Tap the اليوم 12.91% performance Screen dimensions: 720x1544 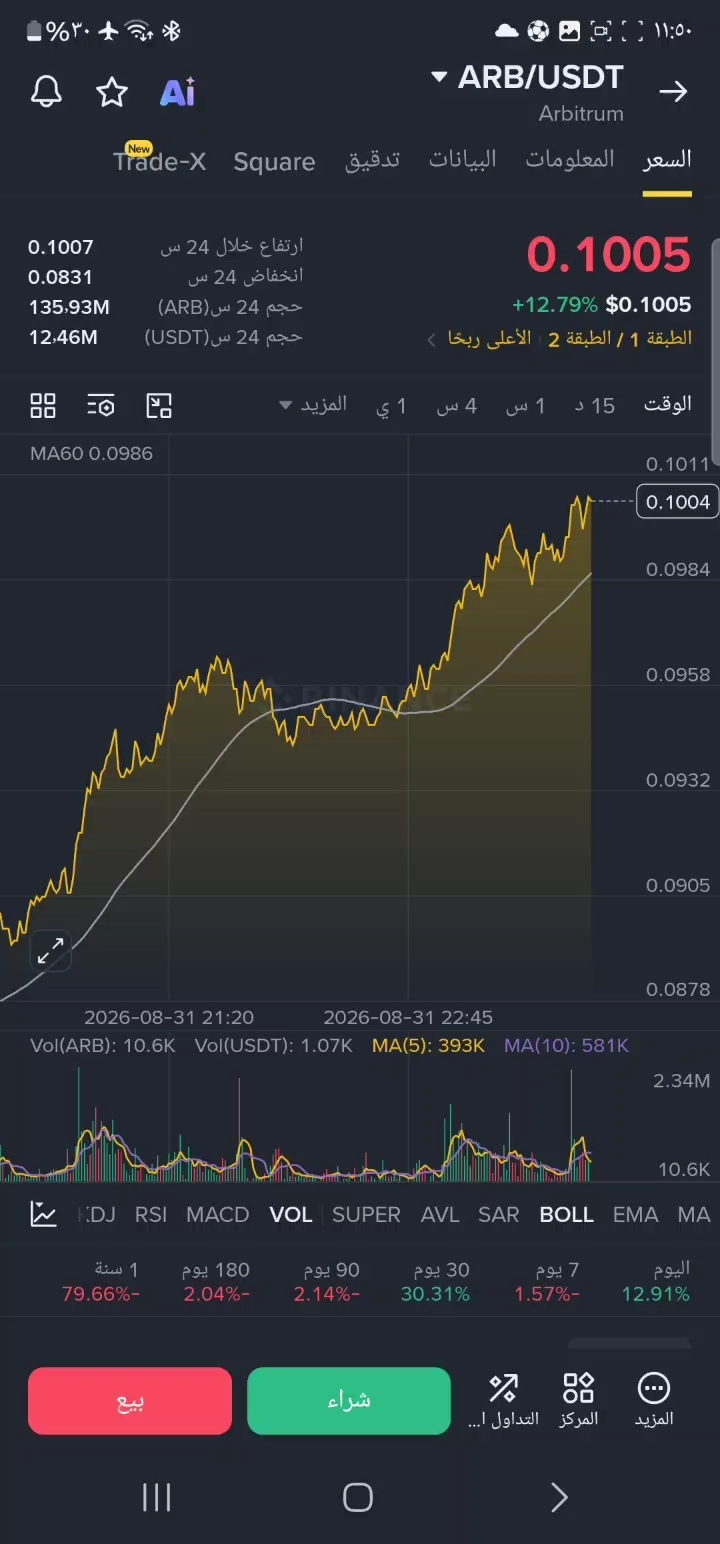coord(656,1282)
